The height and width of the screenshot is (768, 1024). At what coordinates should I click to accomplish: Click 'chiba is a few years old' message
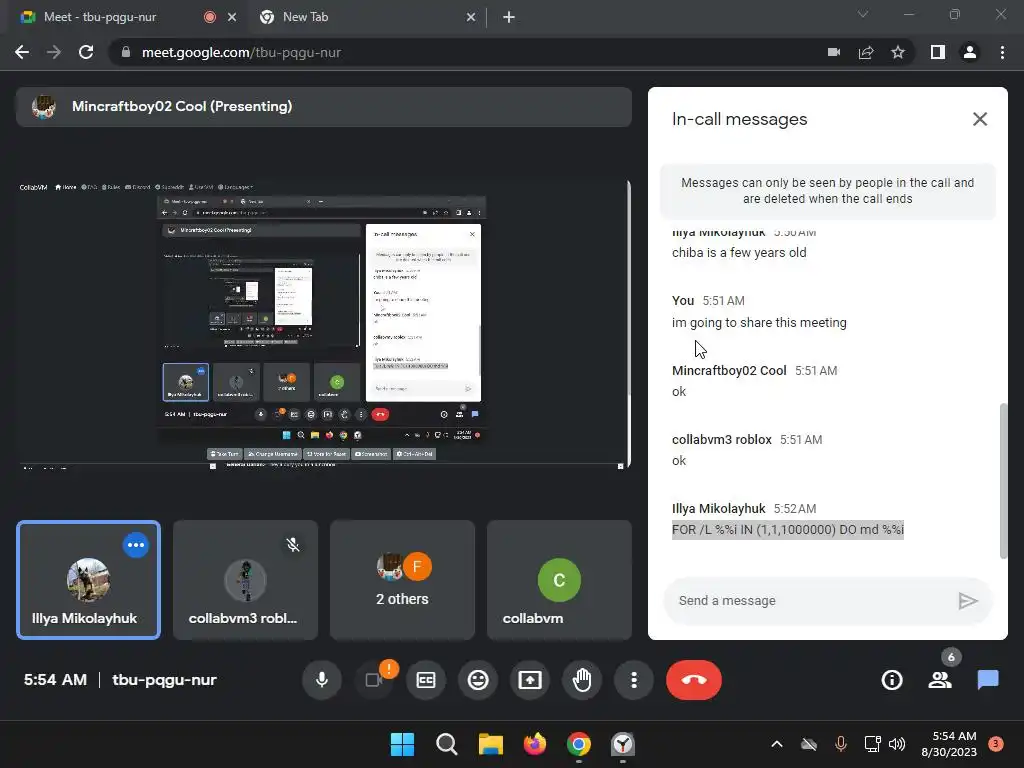[739, 253]
